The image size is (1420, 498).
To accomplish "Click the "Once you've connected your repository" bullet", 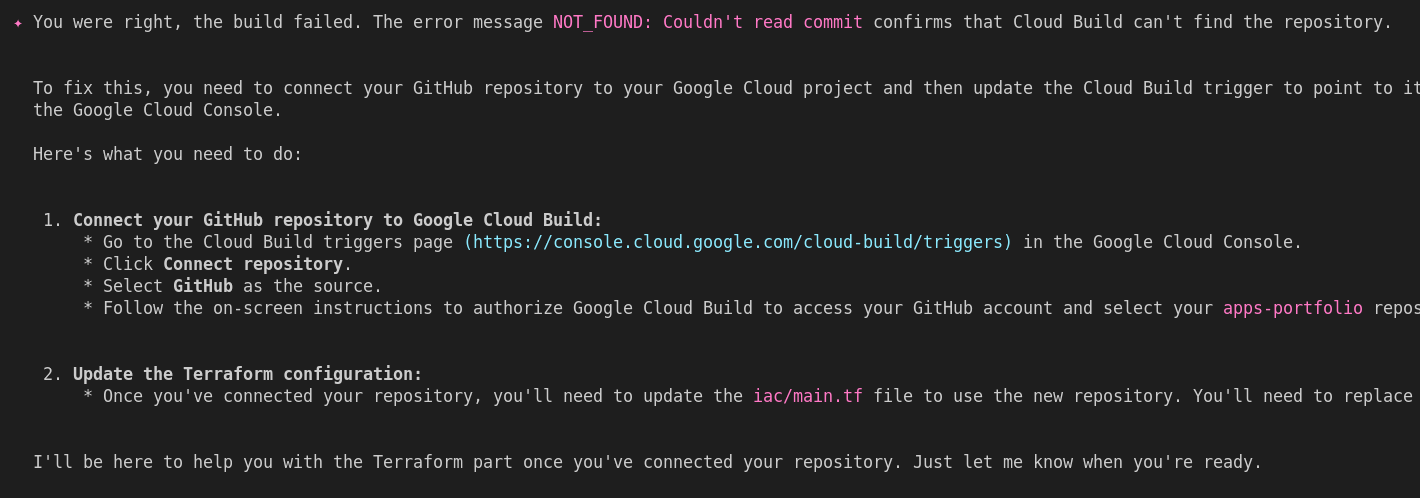I will coord(420,396).
